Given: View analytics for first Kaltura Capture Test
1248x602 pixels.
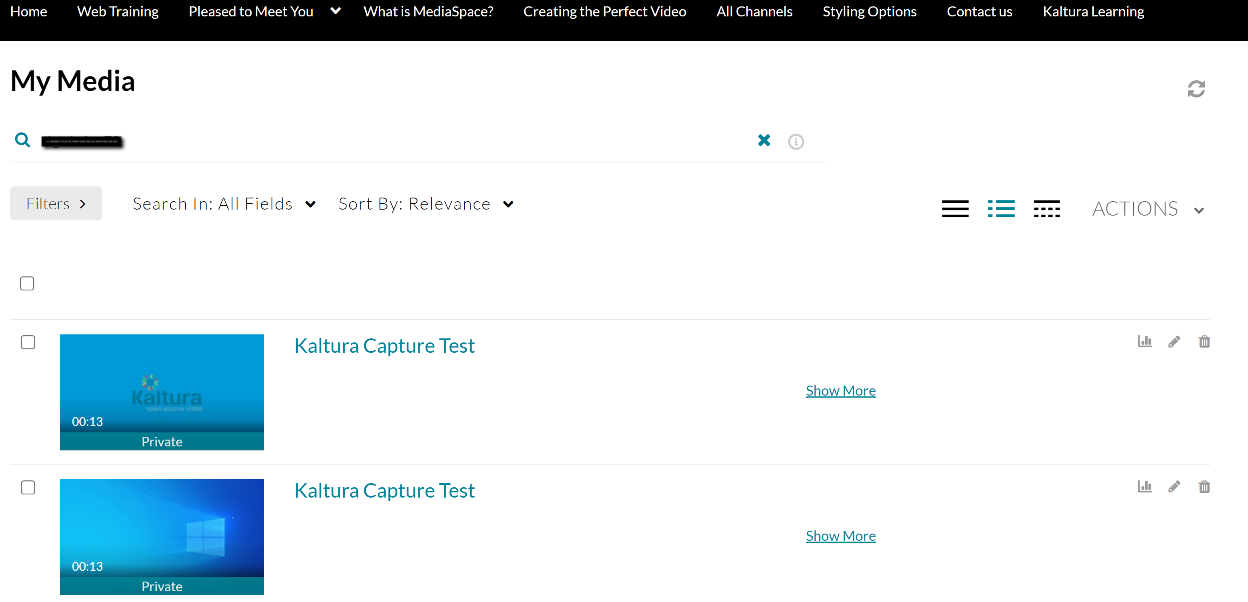Looking at the screenshot, I should pos(1145,341).
